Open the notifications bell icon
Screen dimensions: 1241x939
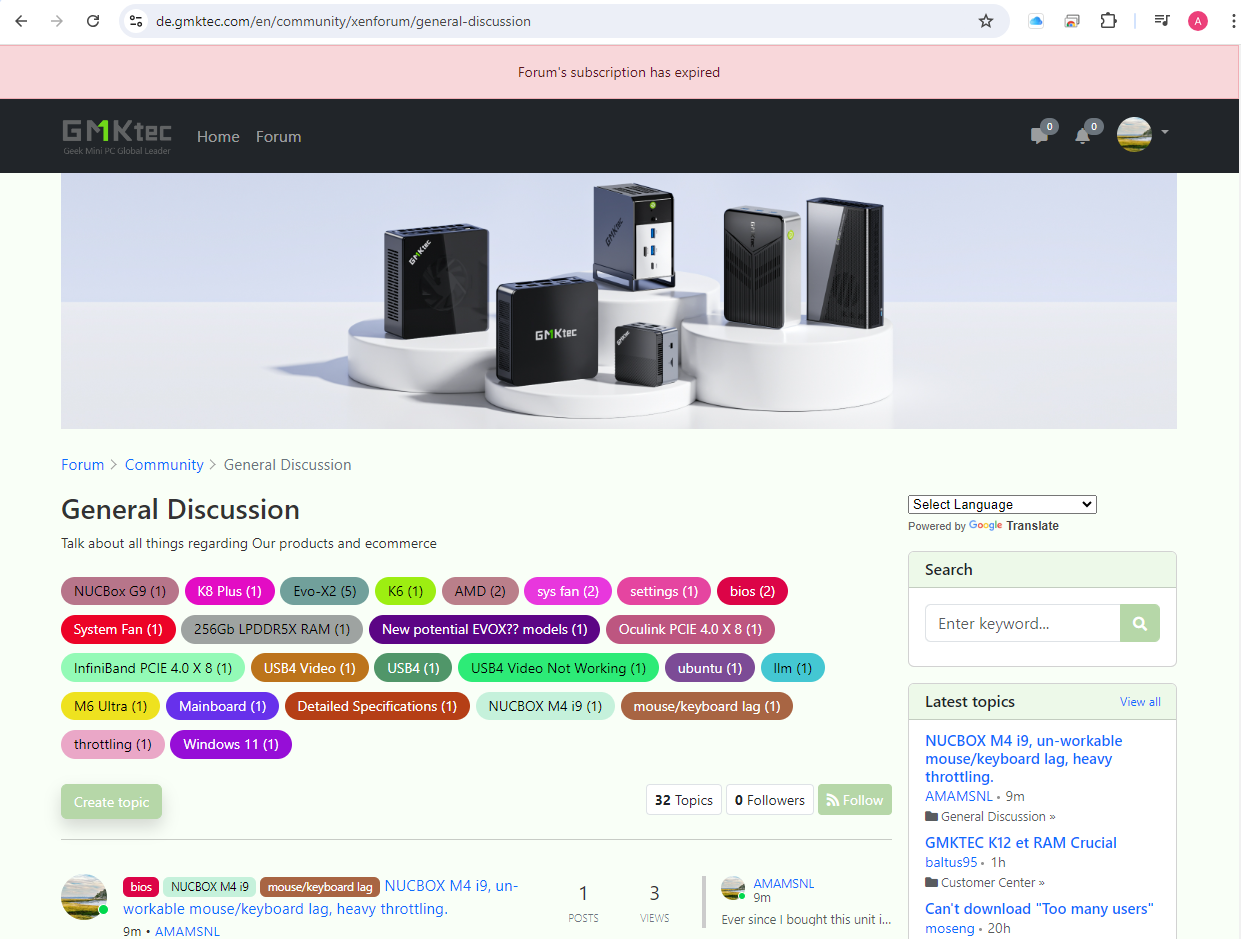[1082, 136]
